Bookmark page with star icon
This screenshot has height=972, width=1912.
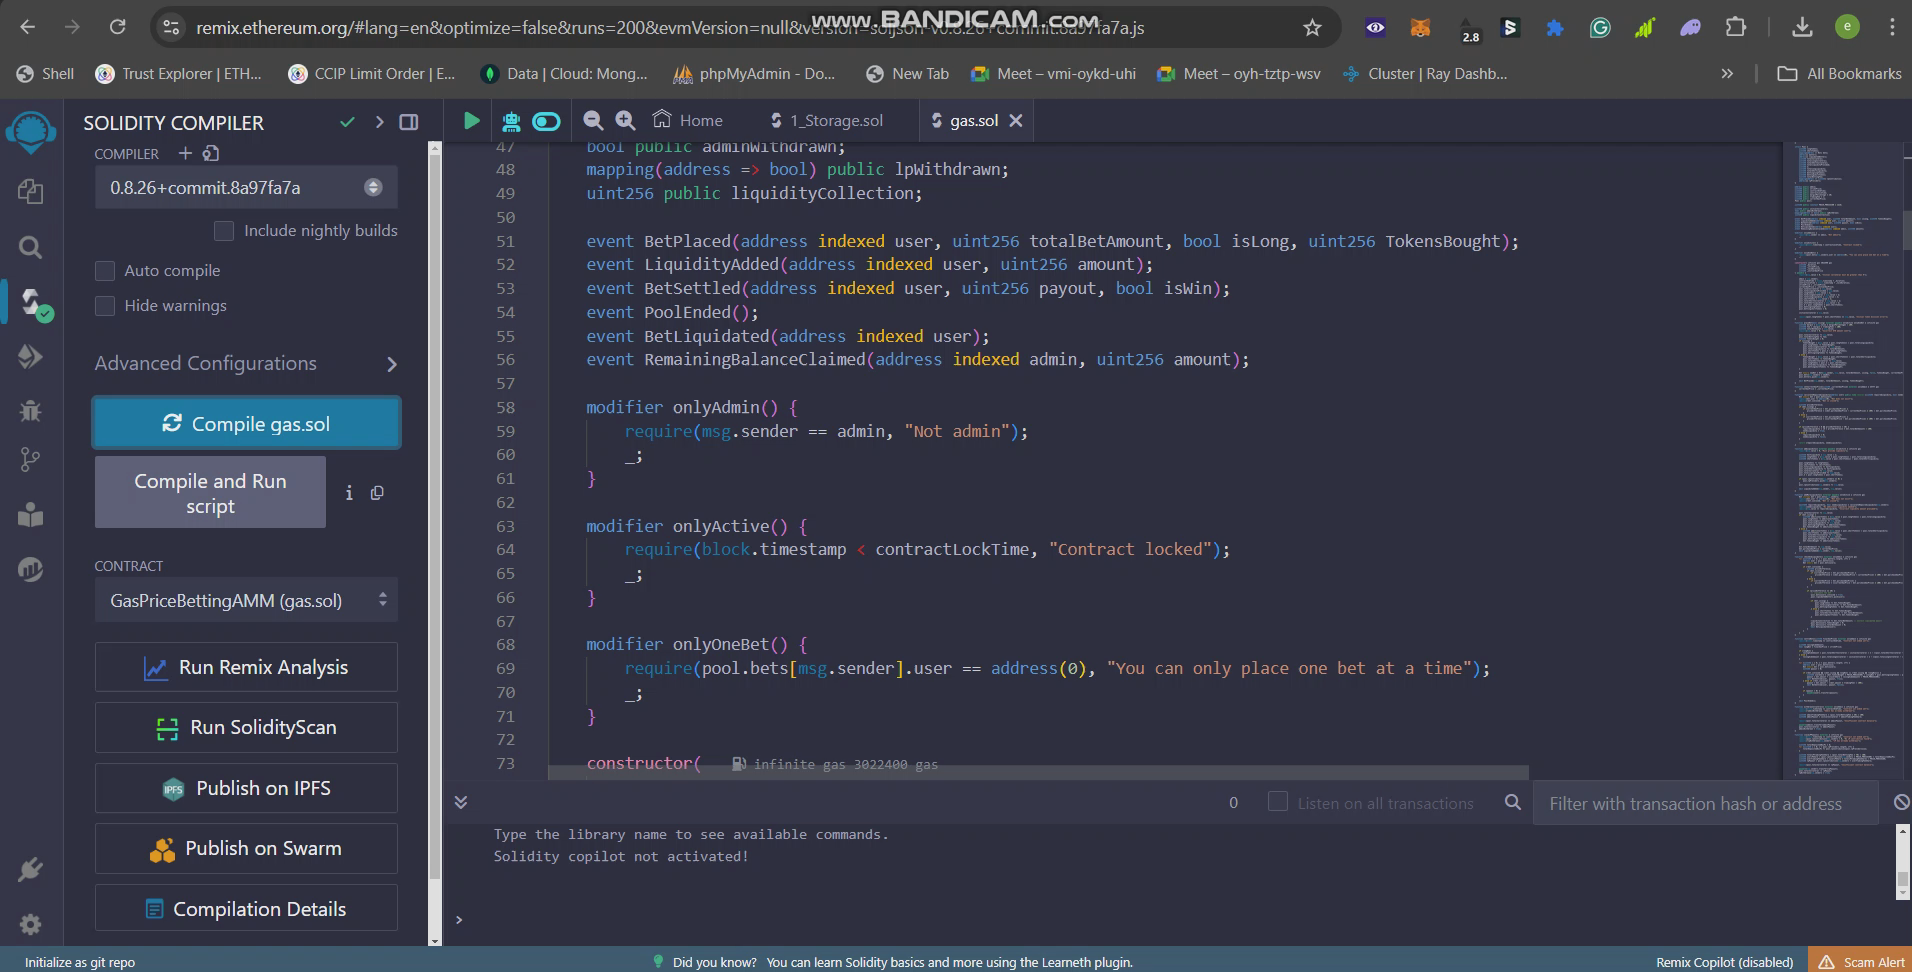[1312, 28]
